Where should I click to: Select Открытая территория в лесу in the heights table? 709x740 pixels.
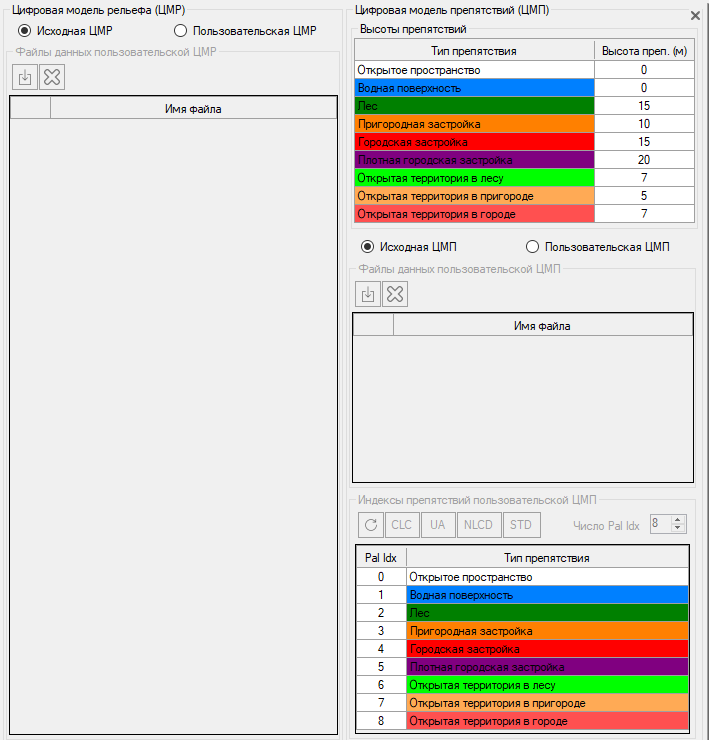point(474,178)
